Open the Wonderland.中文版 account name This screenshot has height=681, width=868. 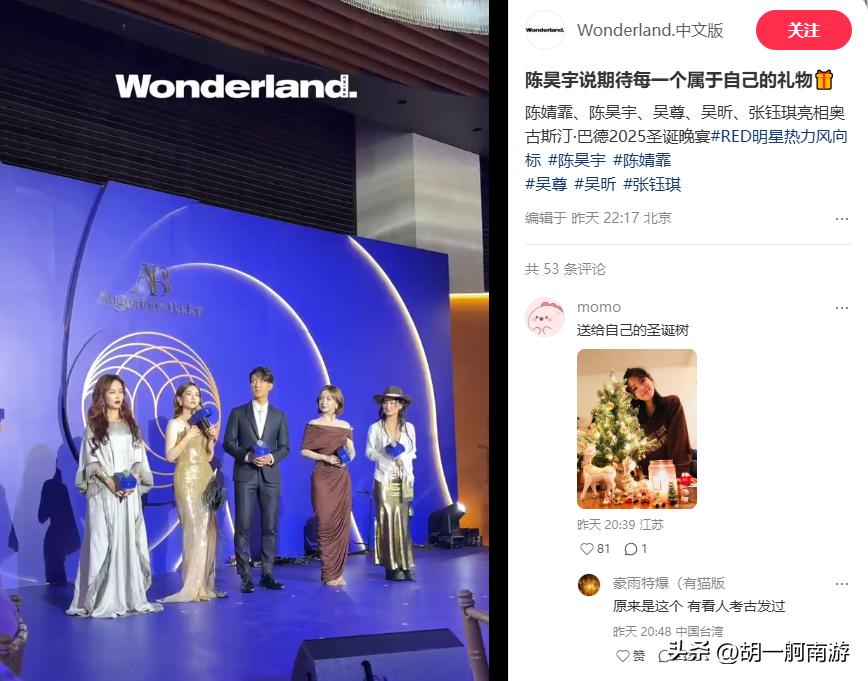650,30
